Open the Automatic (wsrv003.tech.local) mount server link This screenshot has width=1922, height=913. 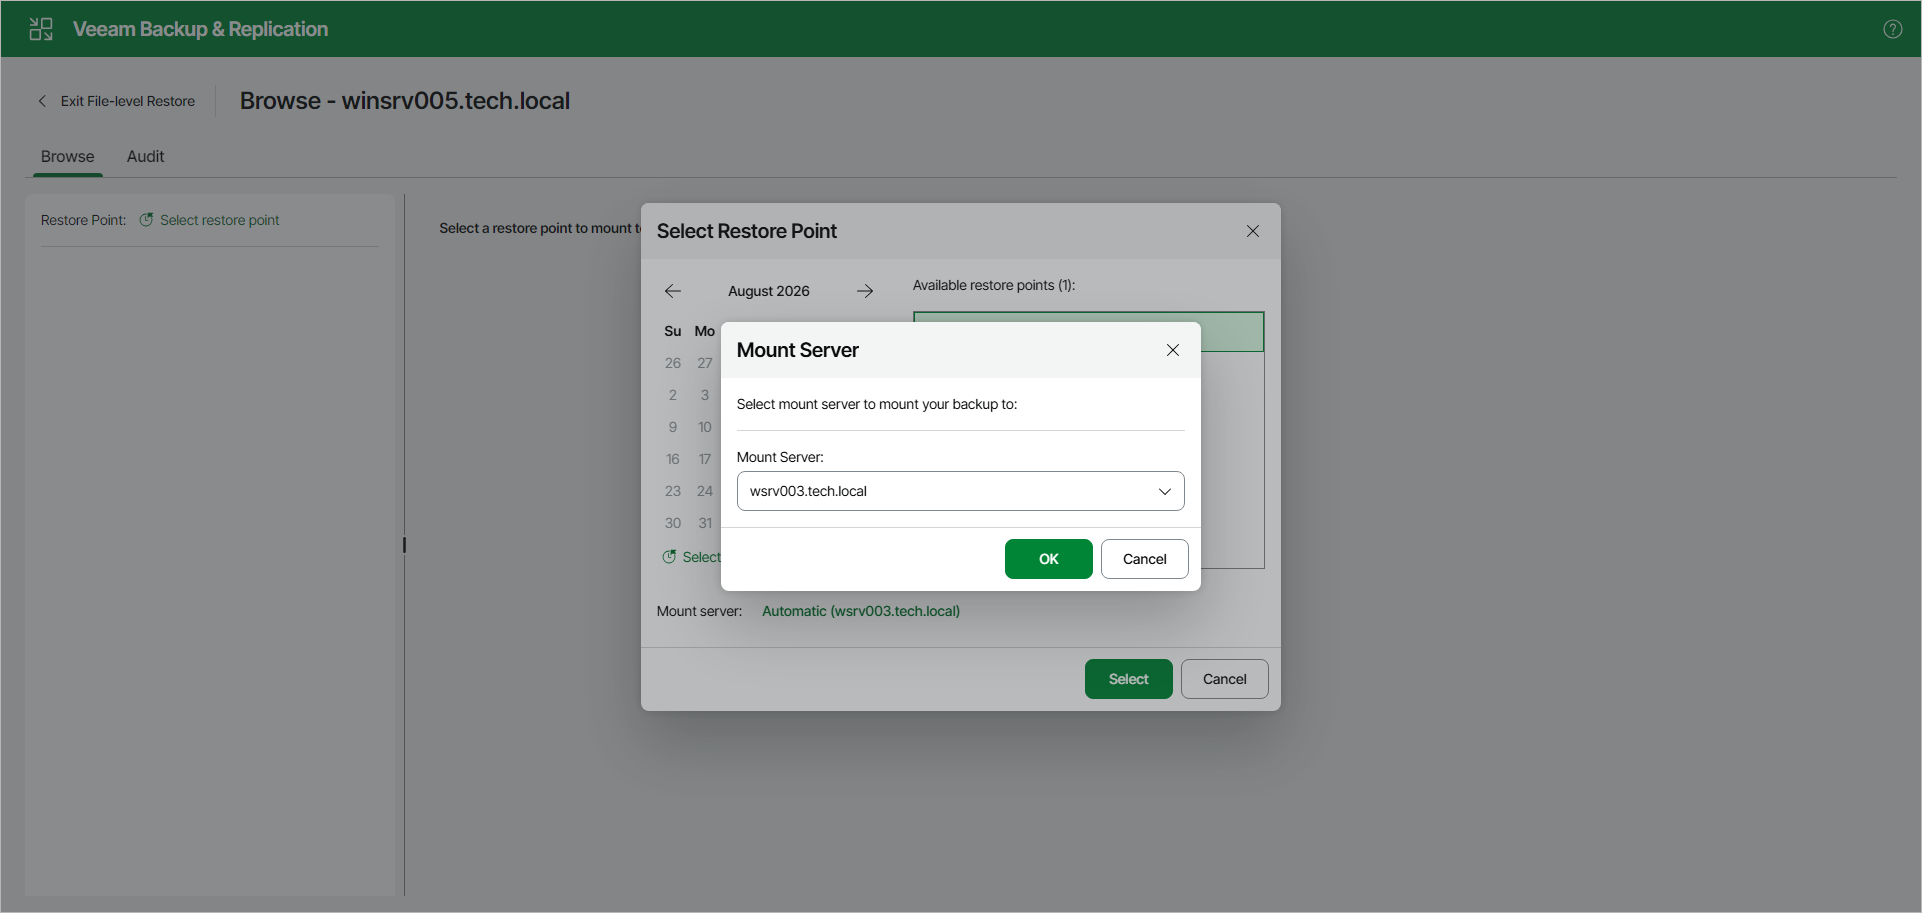point(861,611)
